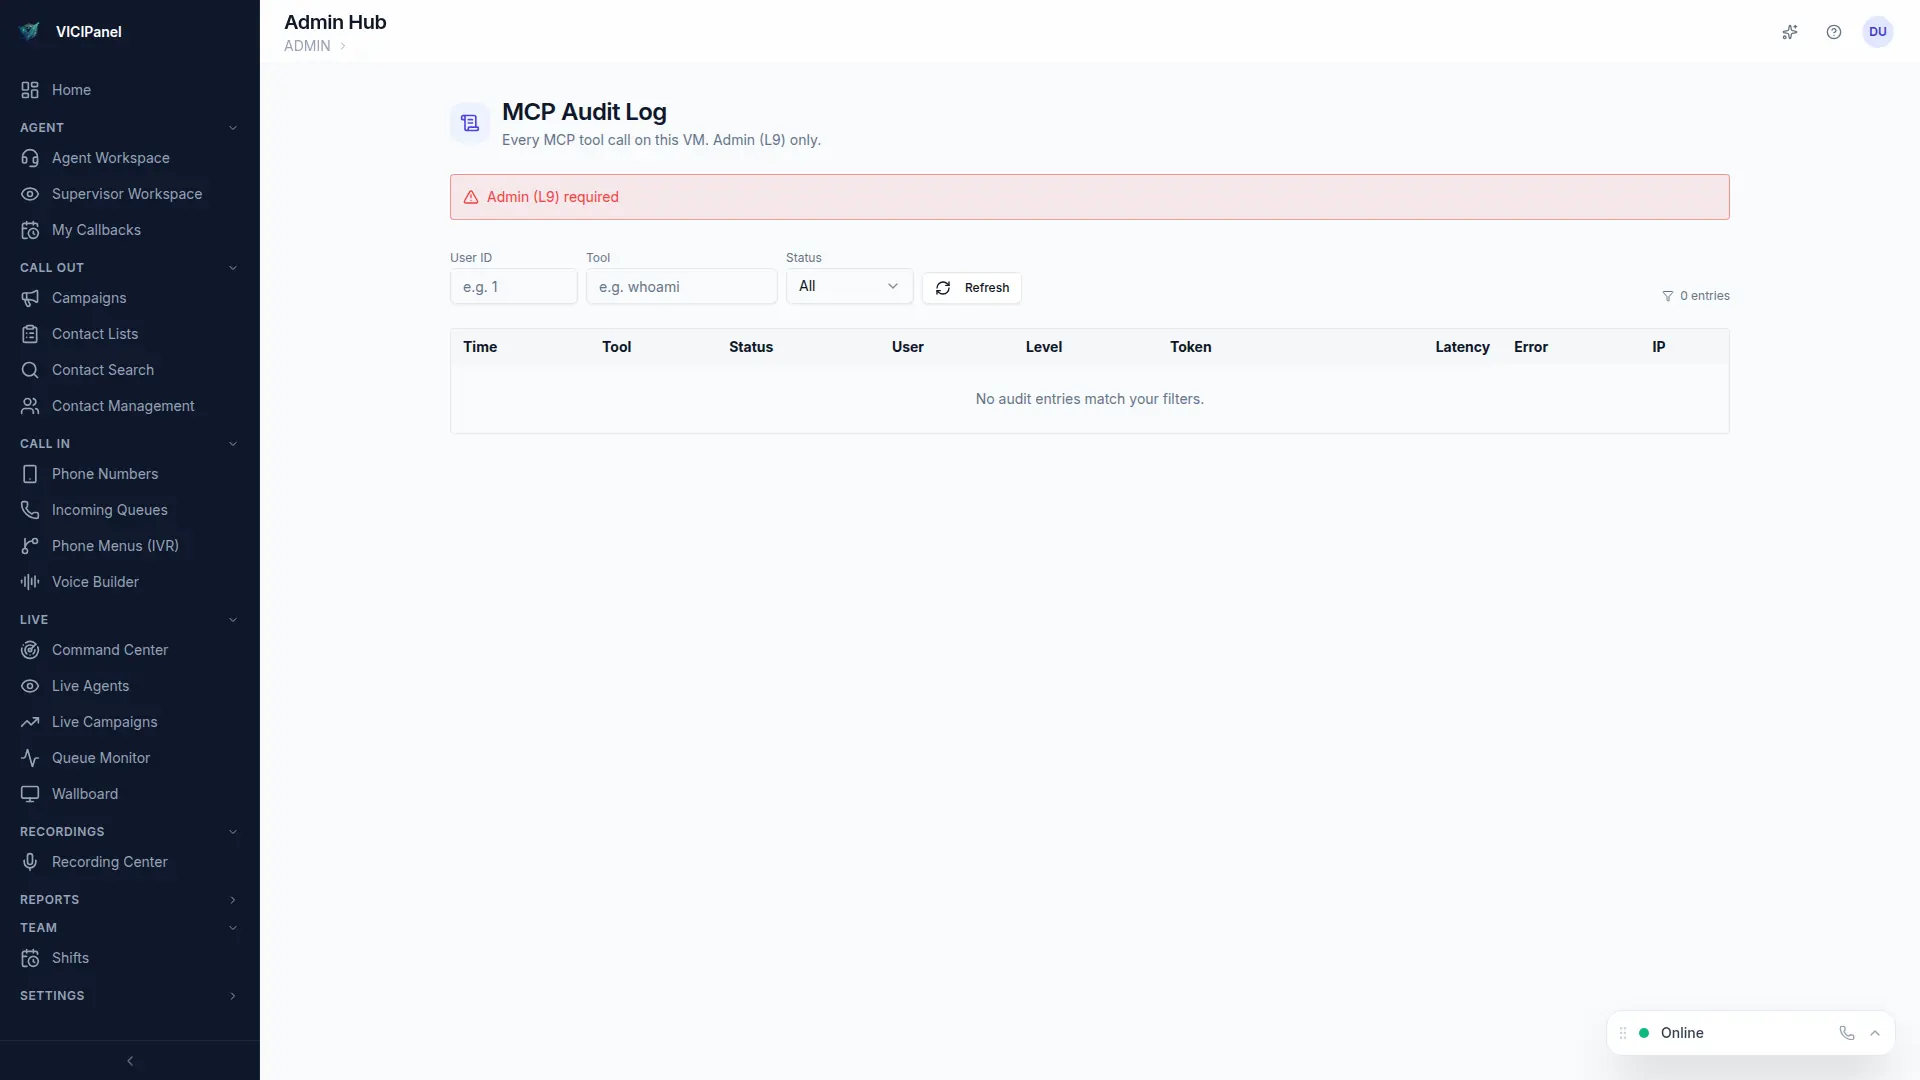Image resolution: width=1920 pixels, height=1080 pixels.
Task: Click the Tool filter input field
Action: coord(681,287)
